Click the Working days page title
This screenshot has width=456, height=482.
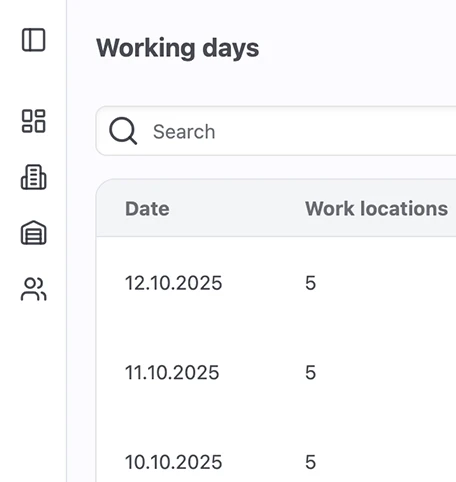pos(178,49)
